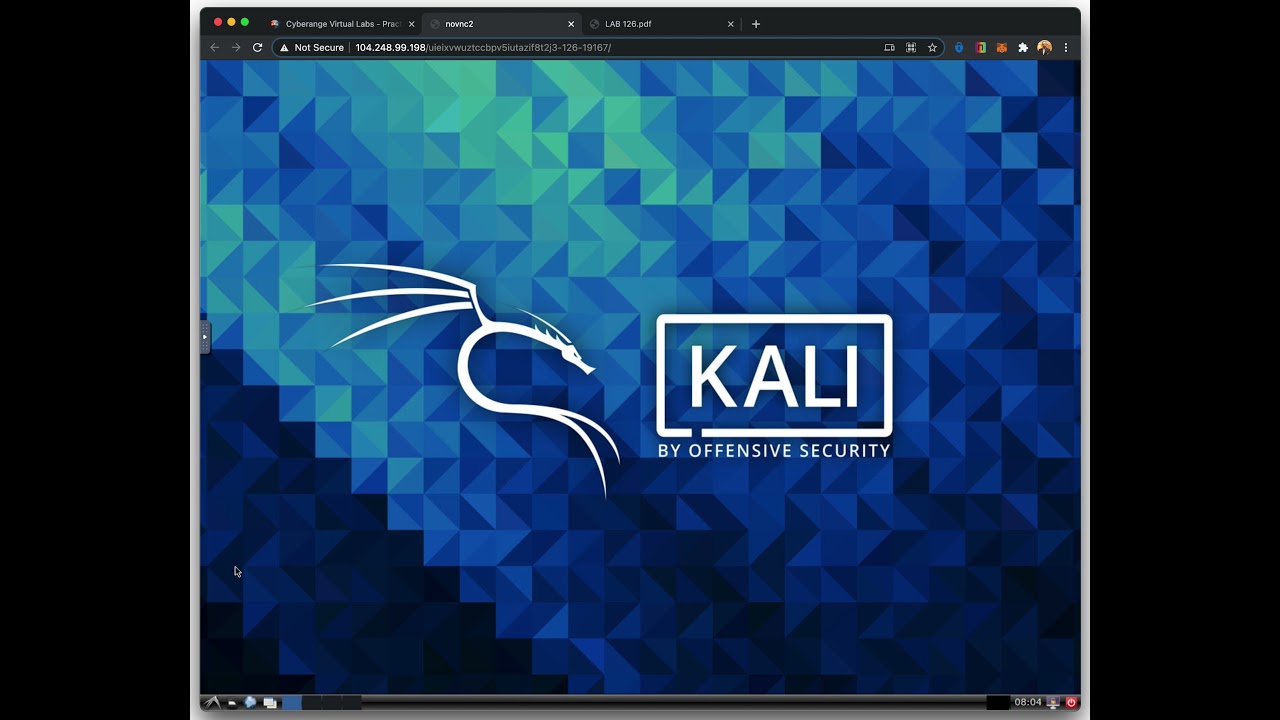The width and height of the screenshot is (1280, 720).
Task: Select the novnc2 tab
Action: (x=500, y=24)
